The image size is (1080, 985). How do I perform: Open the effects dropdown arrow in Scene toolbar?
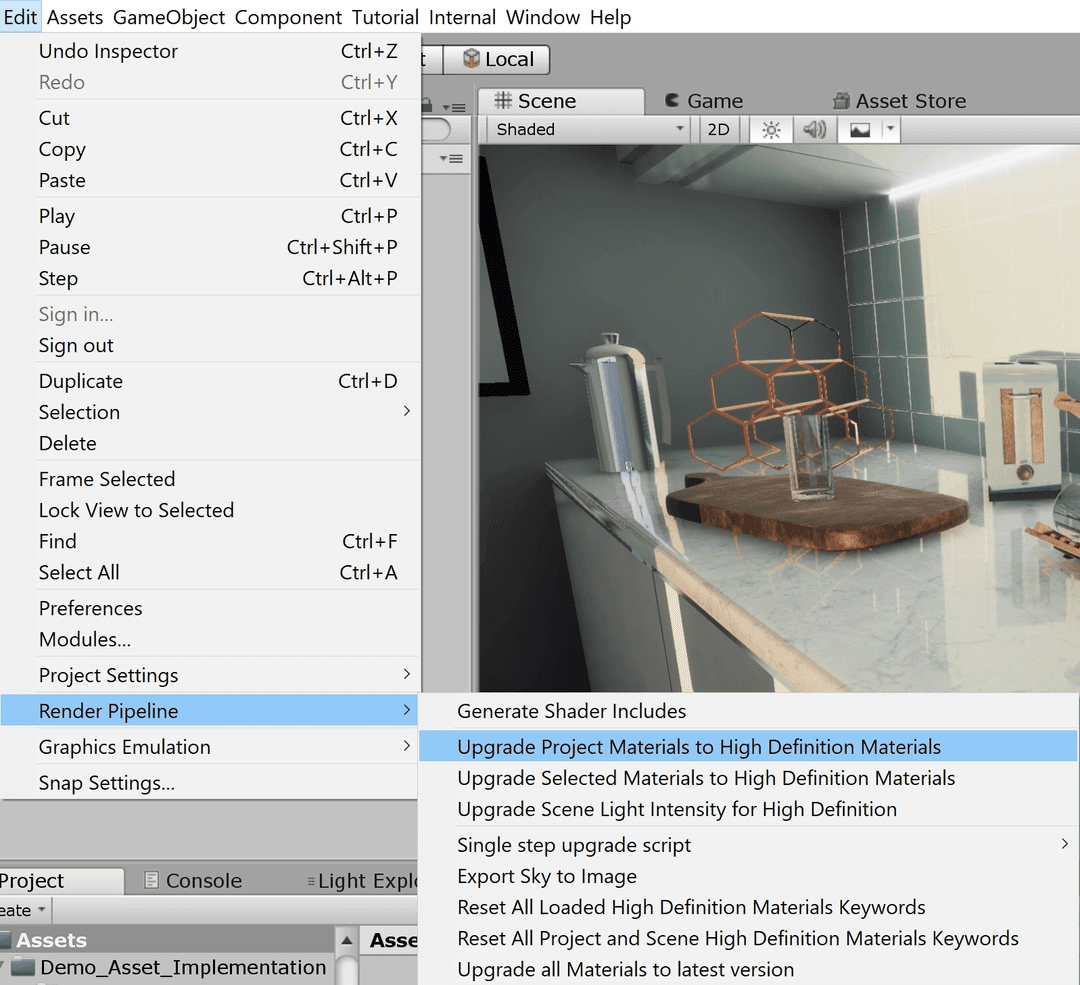tap(890, 129)
